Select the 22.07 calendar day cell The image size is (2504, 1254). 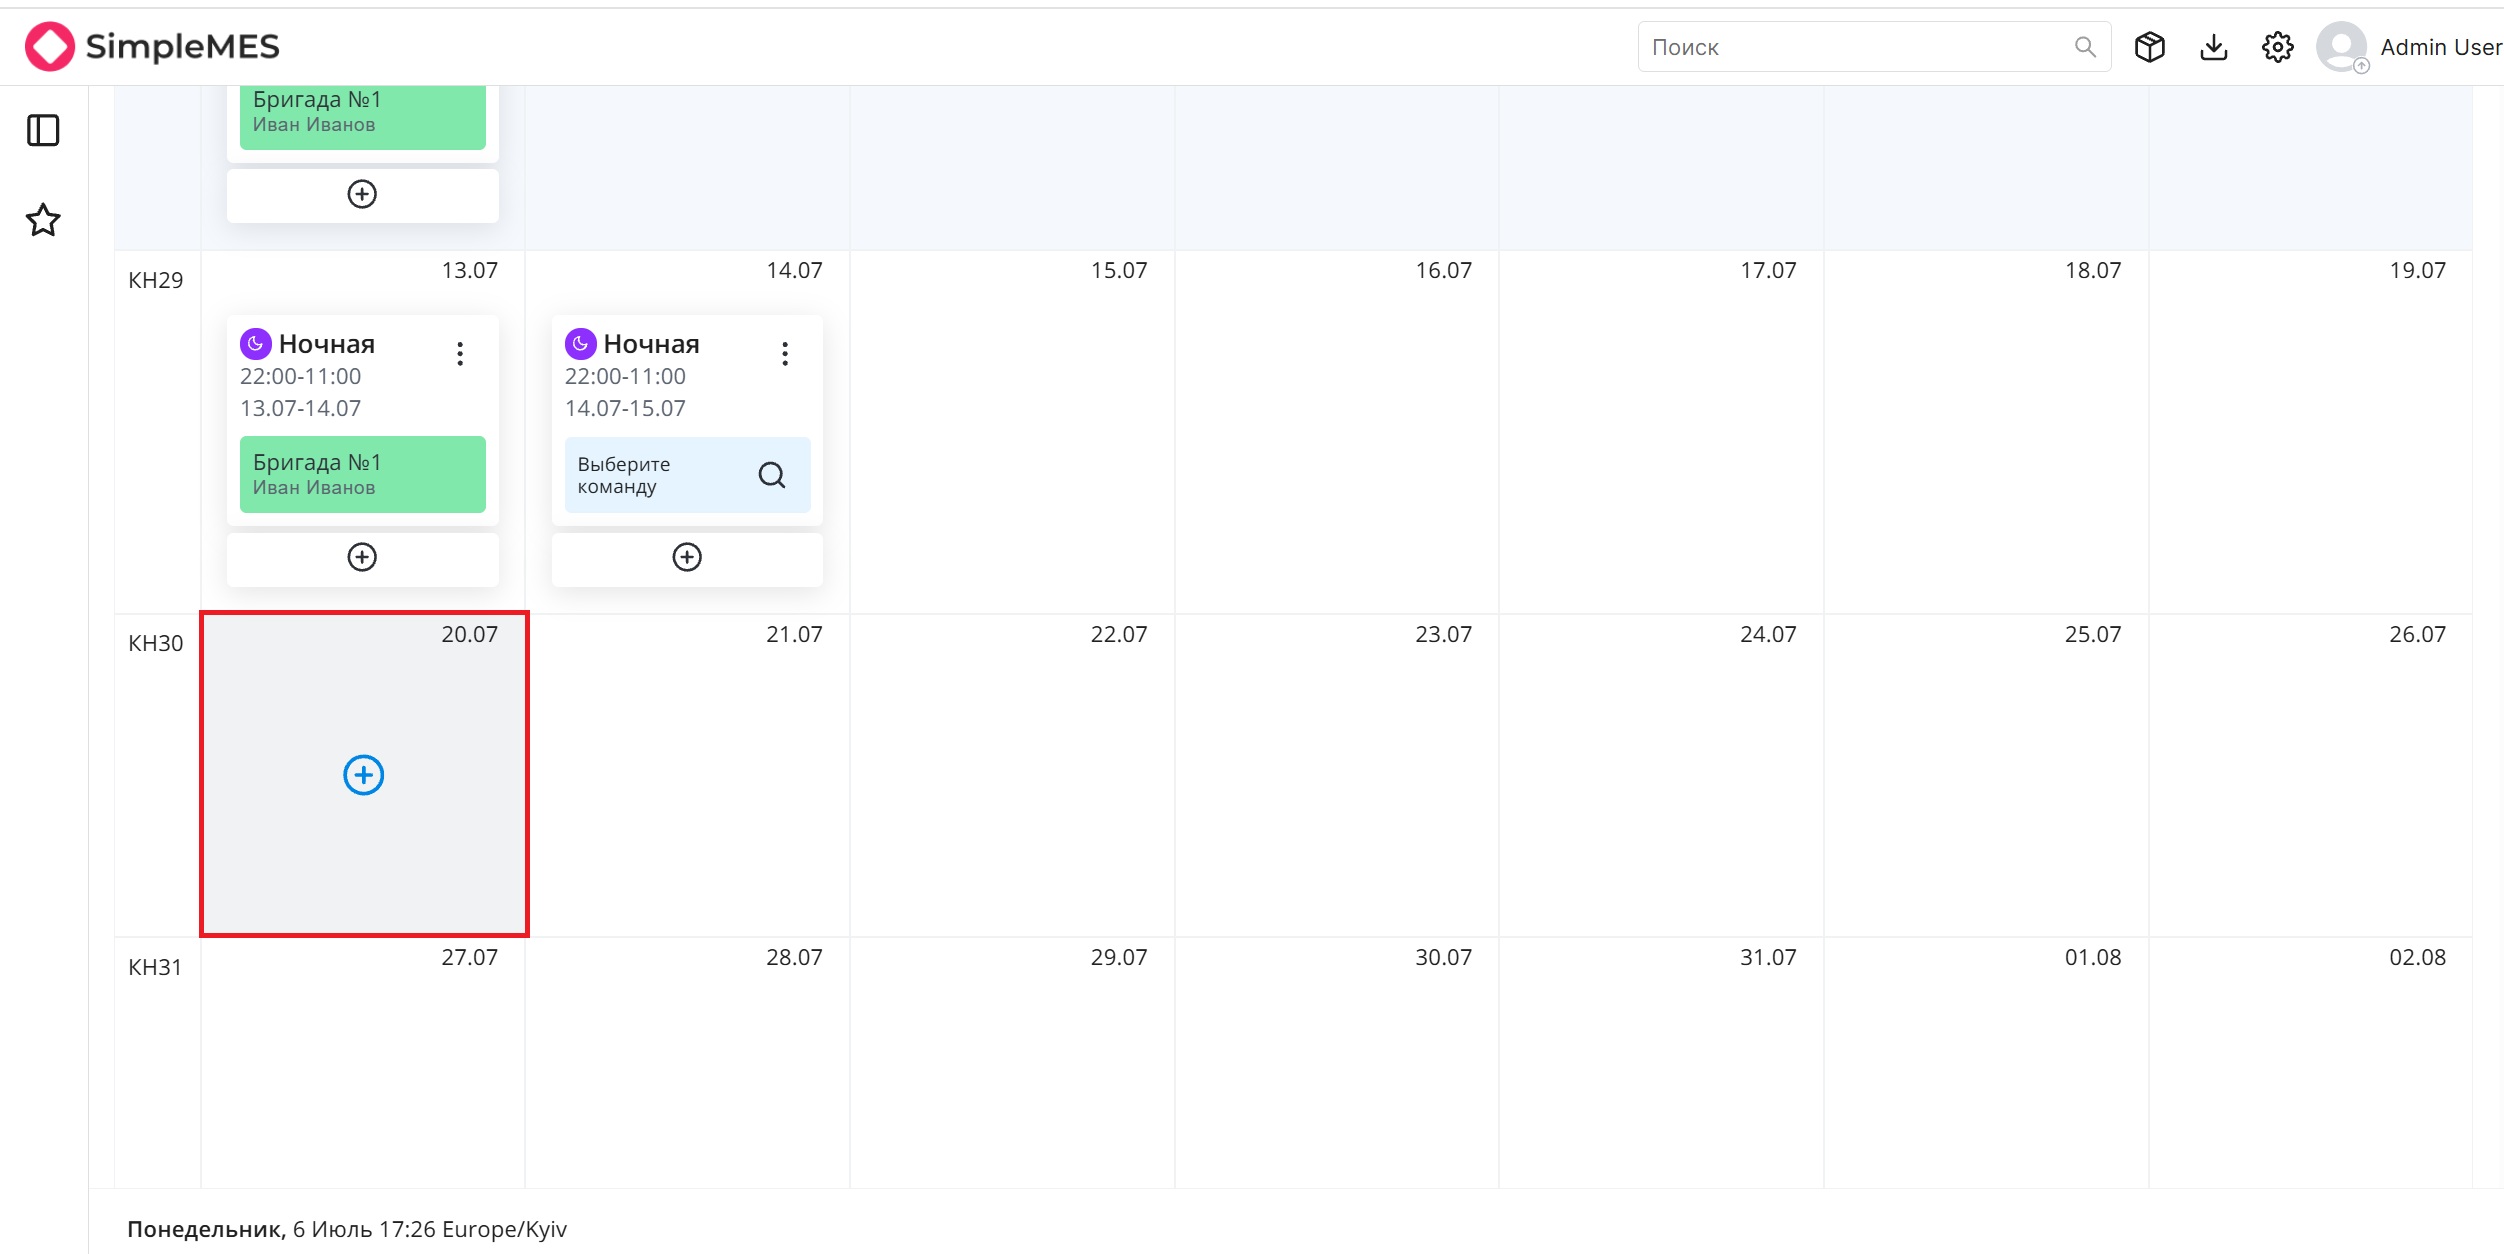[1012, 775]
